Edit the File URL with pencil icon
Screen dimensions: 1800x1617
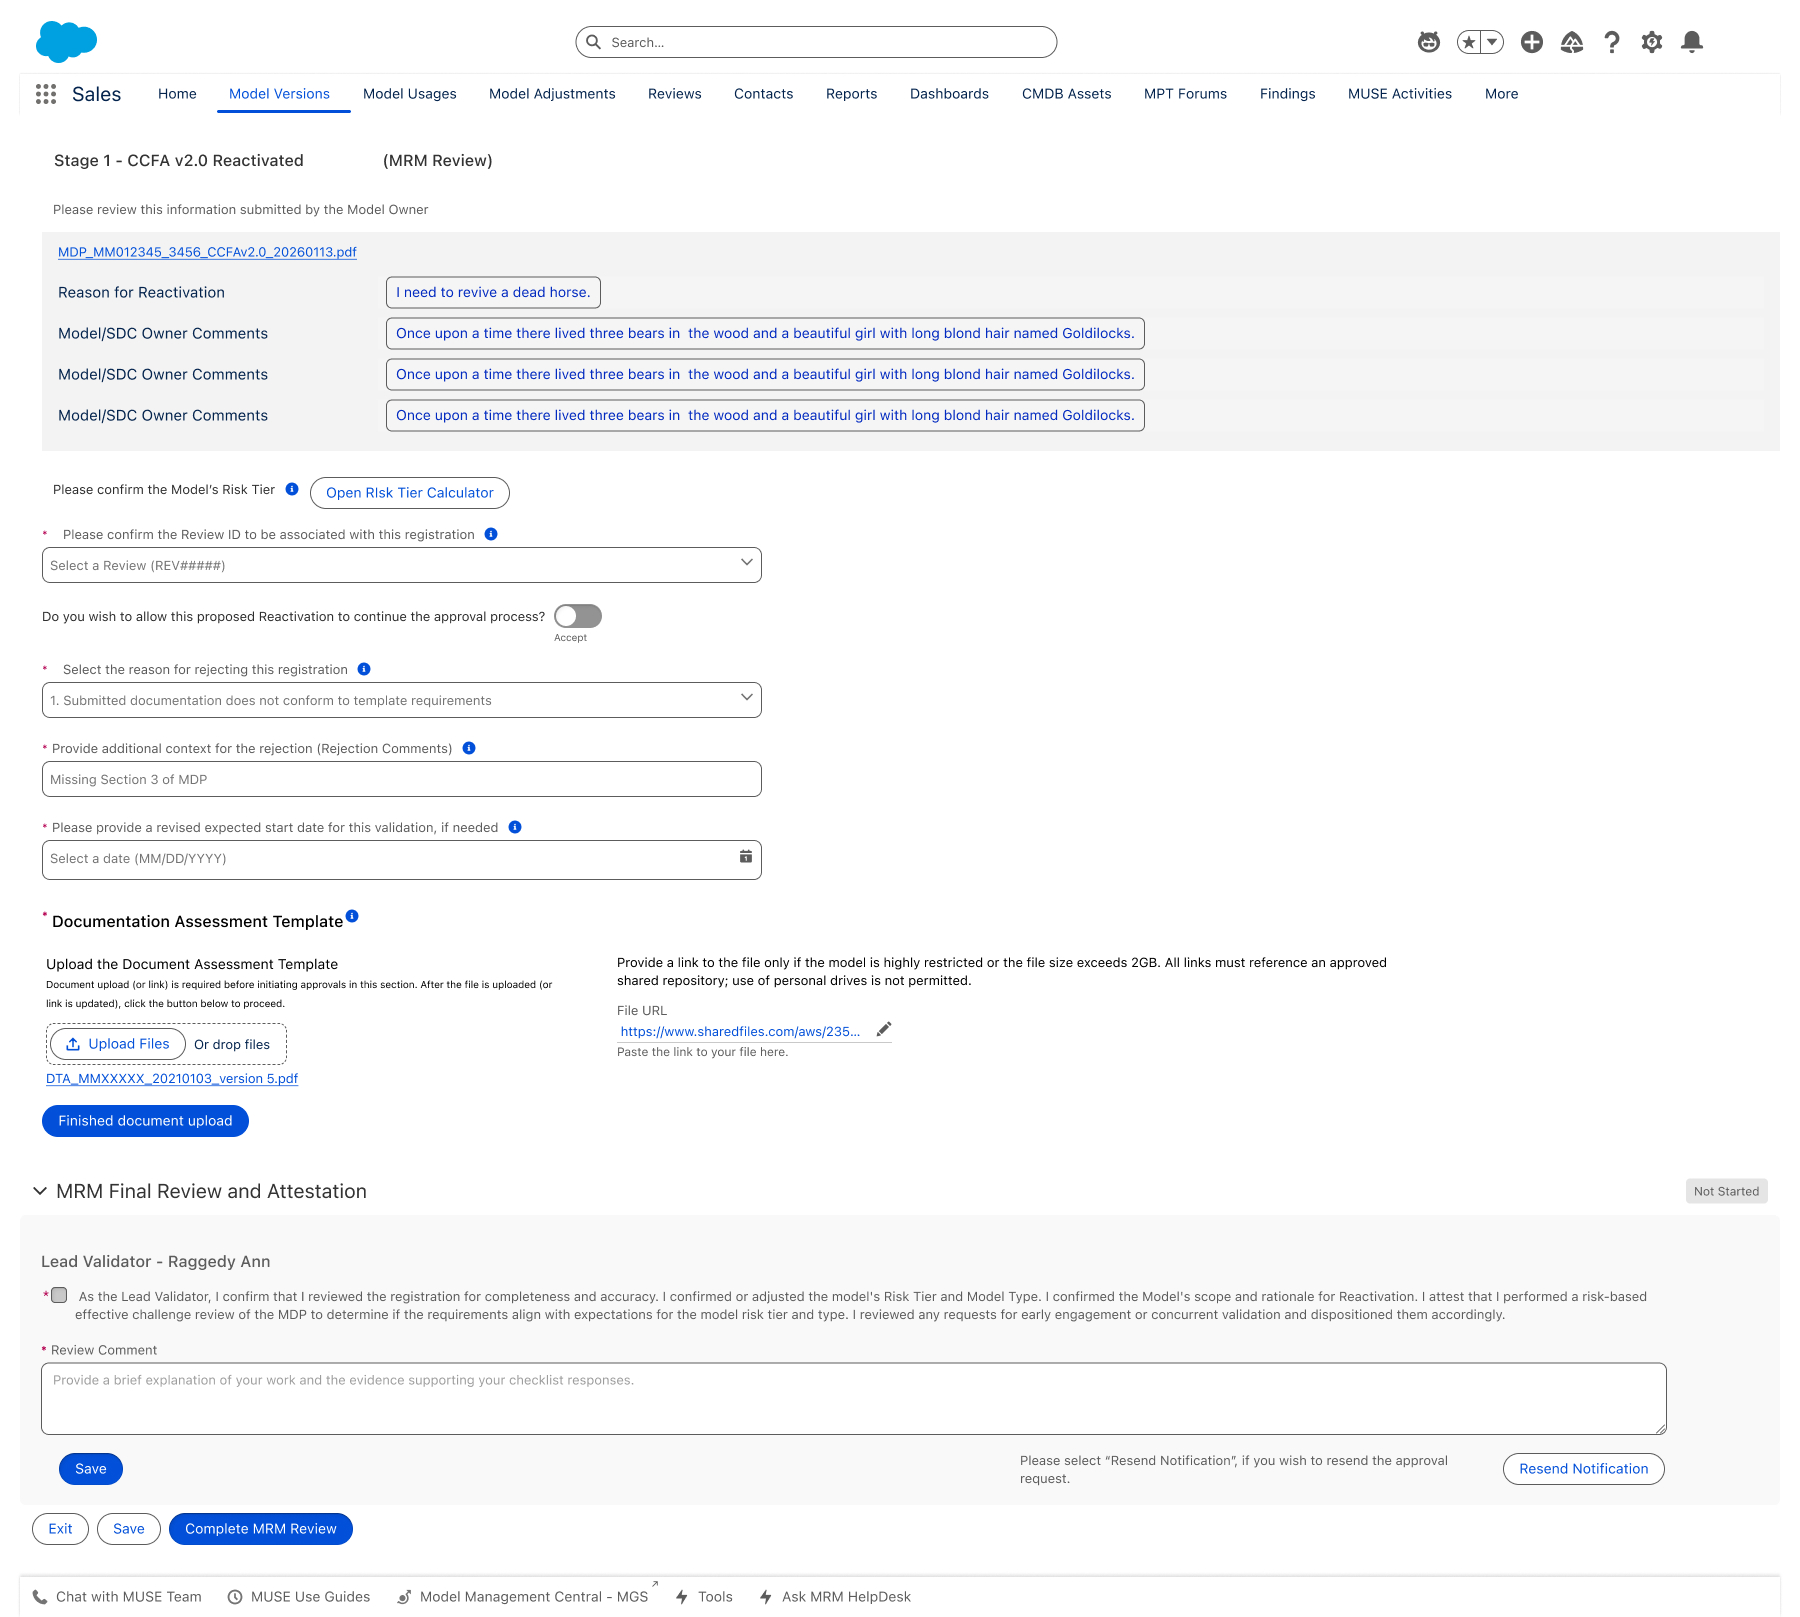tap(884, 1030)
